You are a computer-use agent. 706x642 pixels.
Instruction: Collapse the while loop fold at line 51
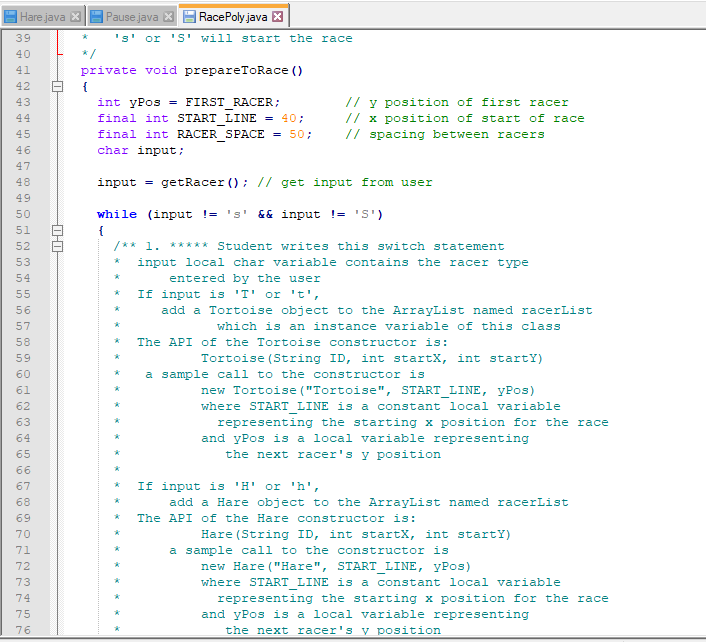pos(57,231)
